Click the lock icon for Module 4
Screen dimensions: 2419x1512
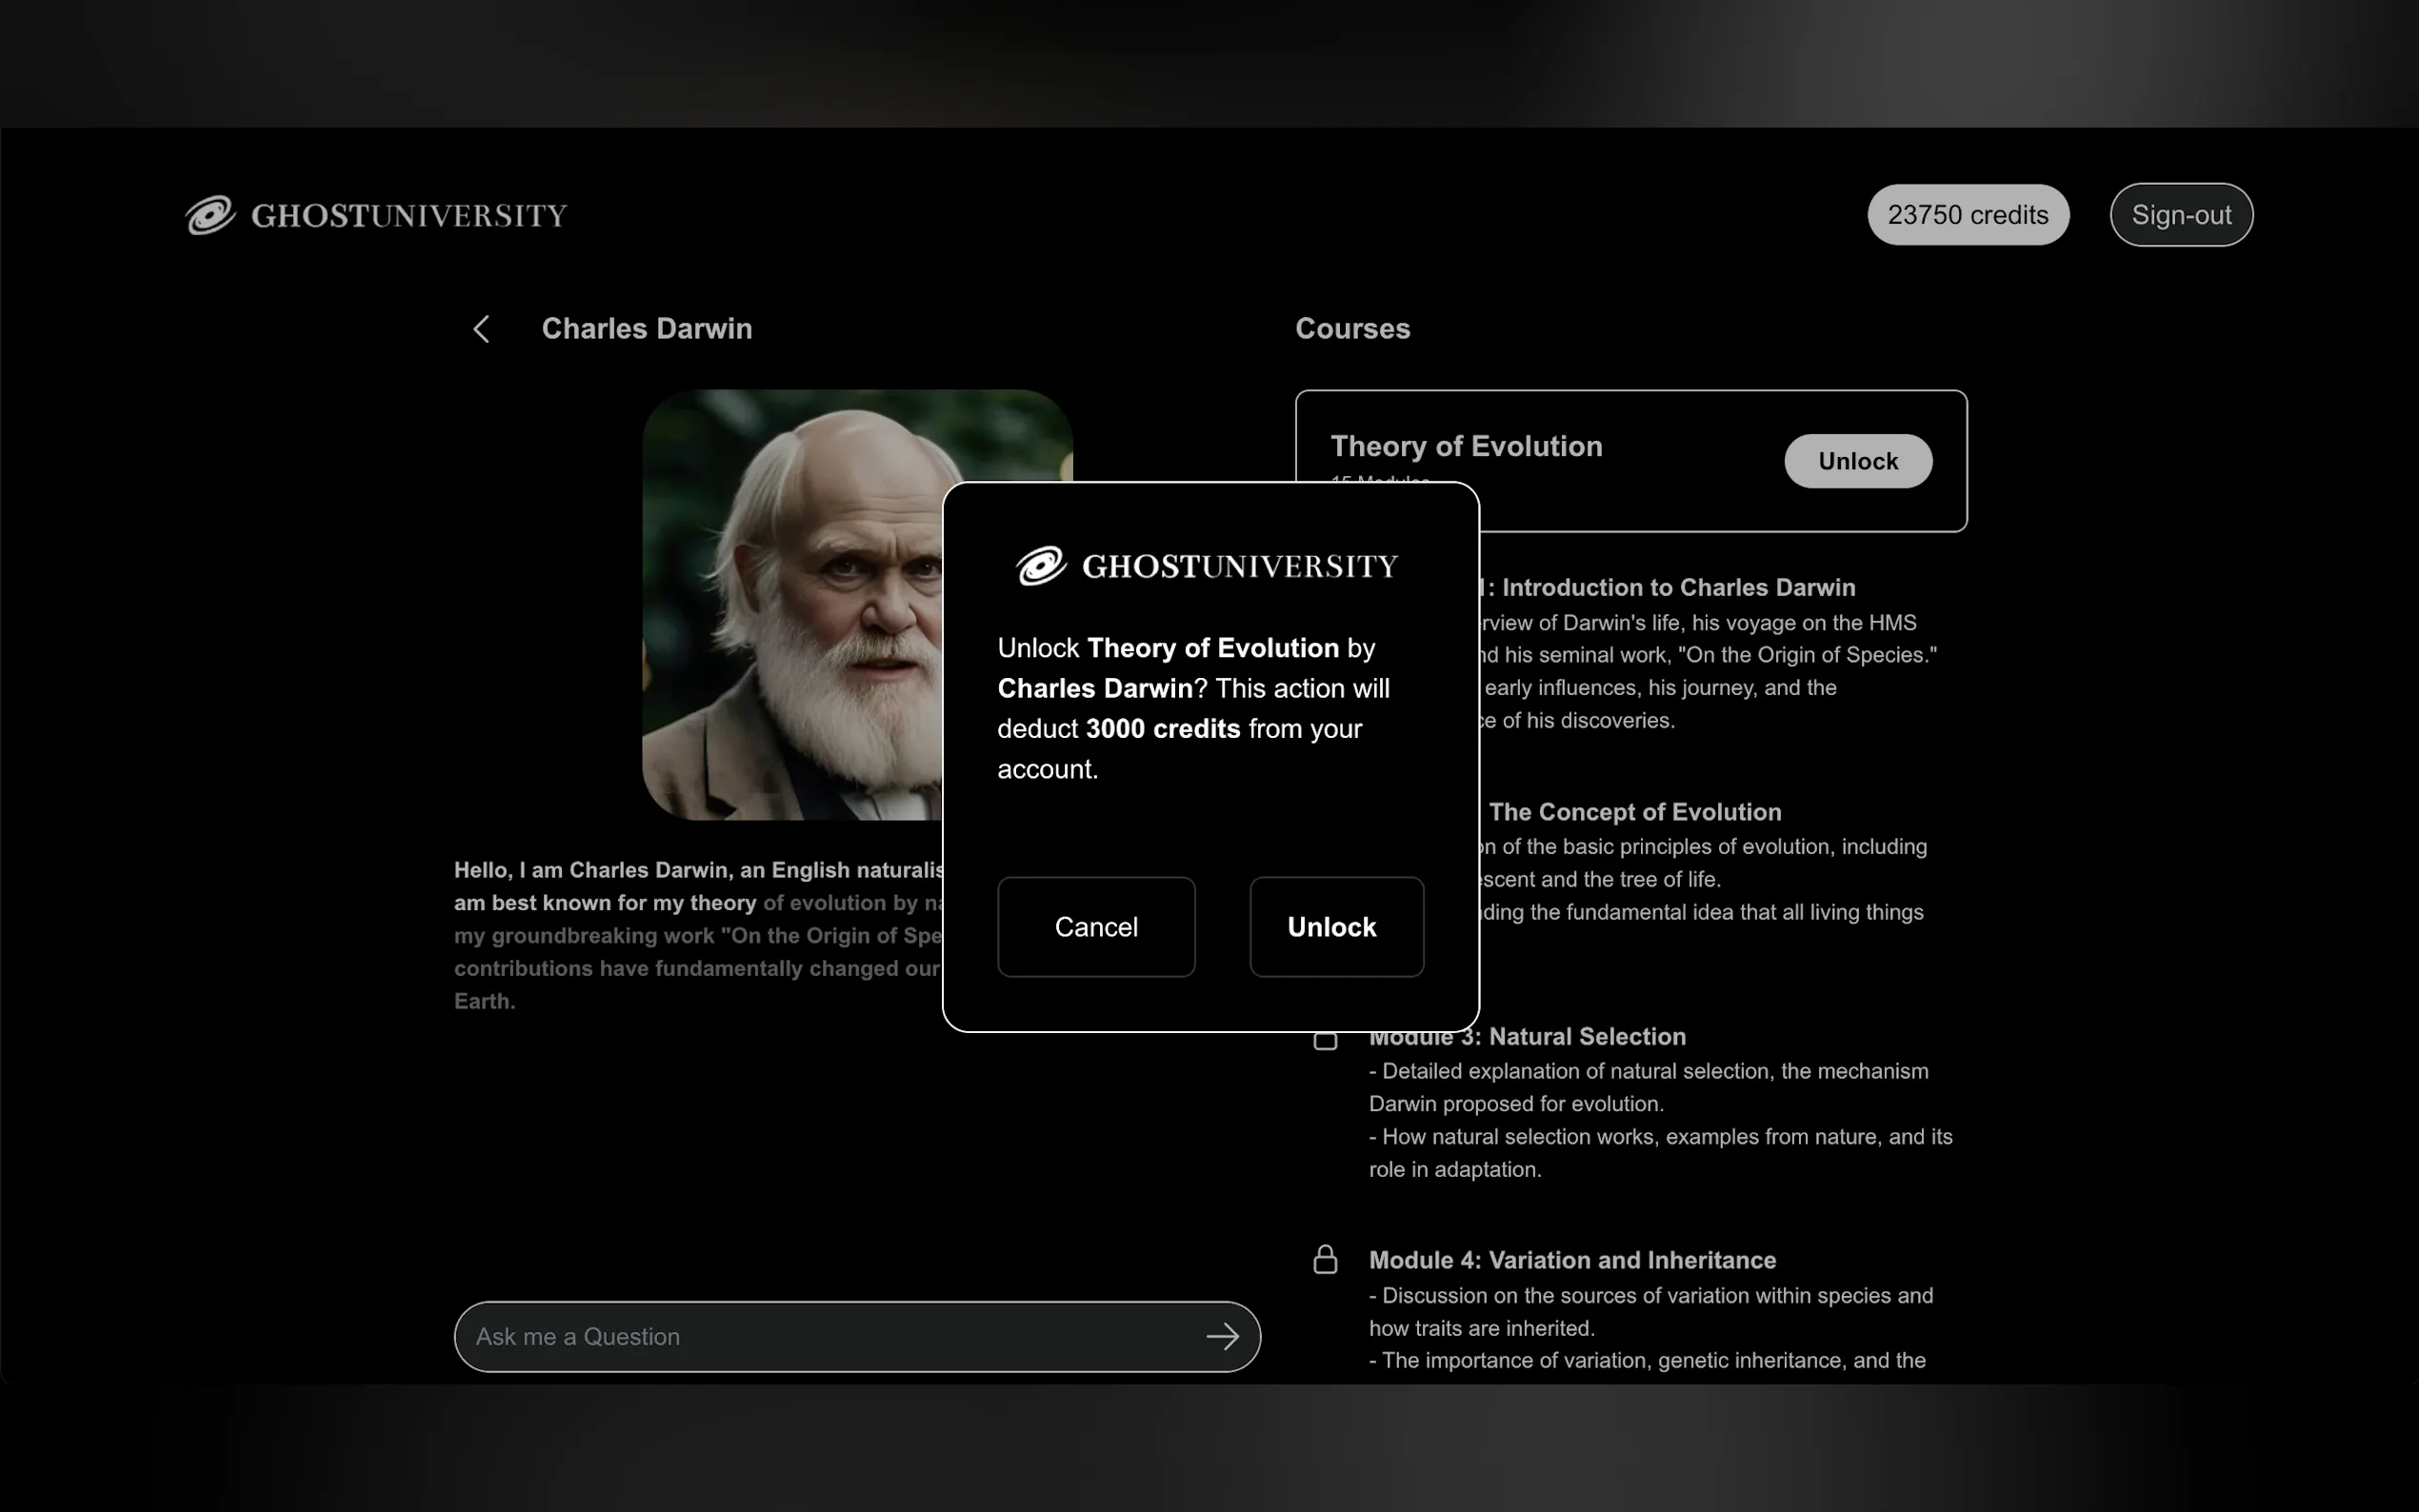tap(1325, 1260)
